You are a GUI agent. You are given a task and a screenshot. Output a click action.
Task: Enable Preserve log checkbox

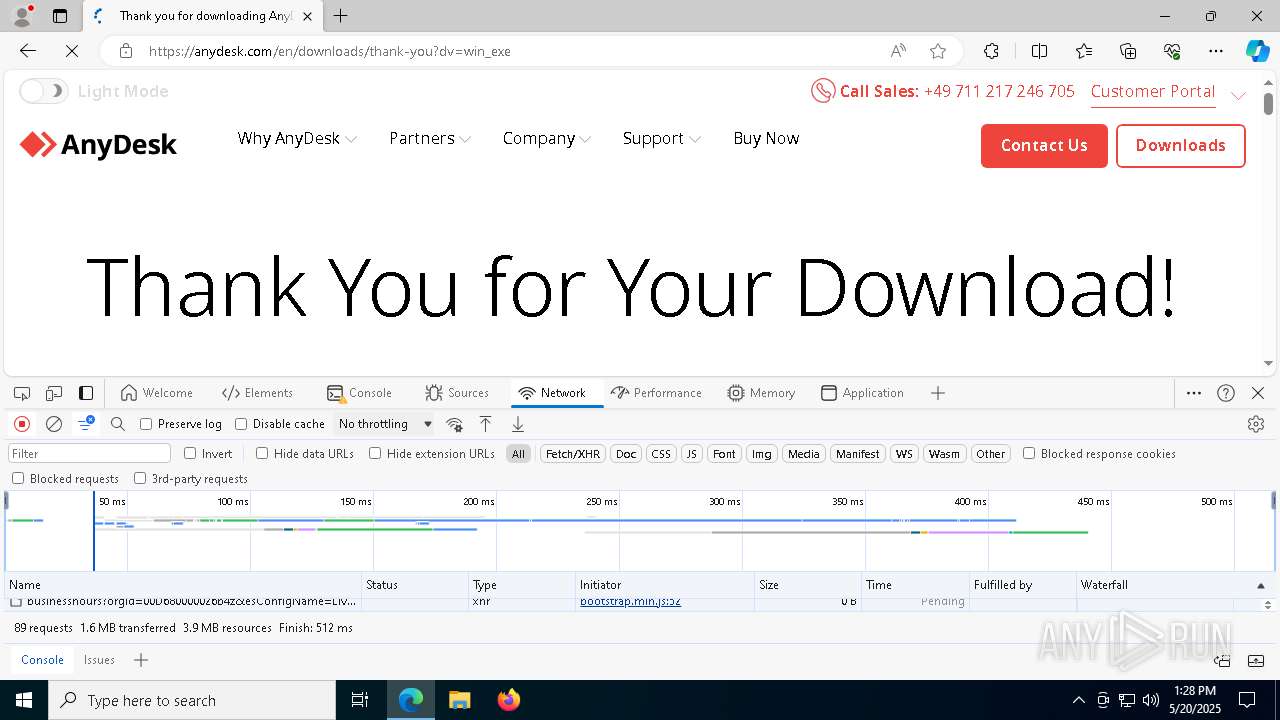click(146, 424)
